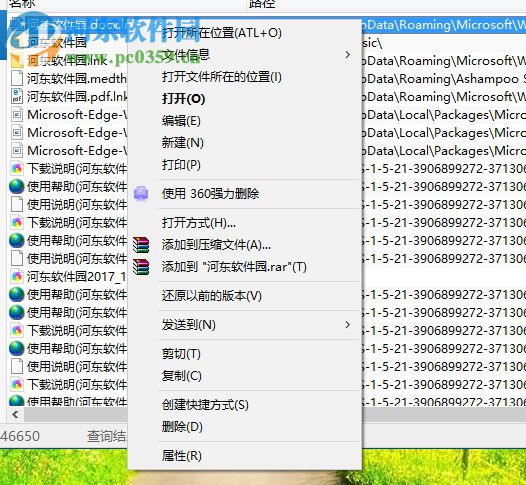Expand the 发送到(N) submenu arrow
Image resolution: width=526 pixels, height=485 pixels.
(x=348, y=325)
